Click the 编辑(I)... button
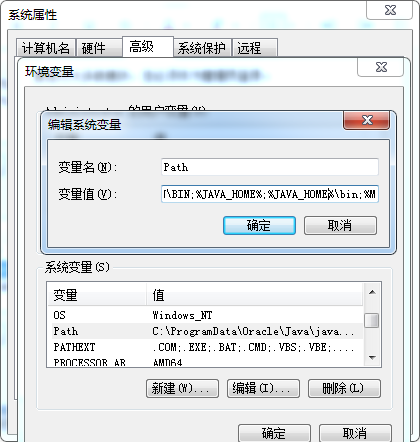The width and height of the screenshot is (420, 442). [263, 388]
